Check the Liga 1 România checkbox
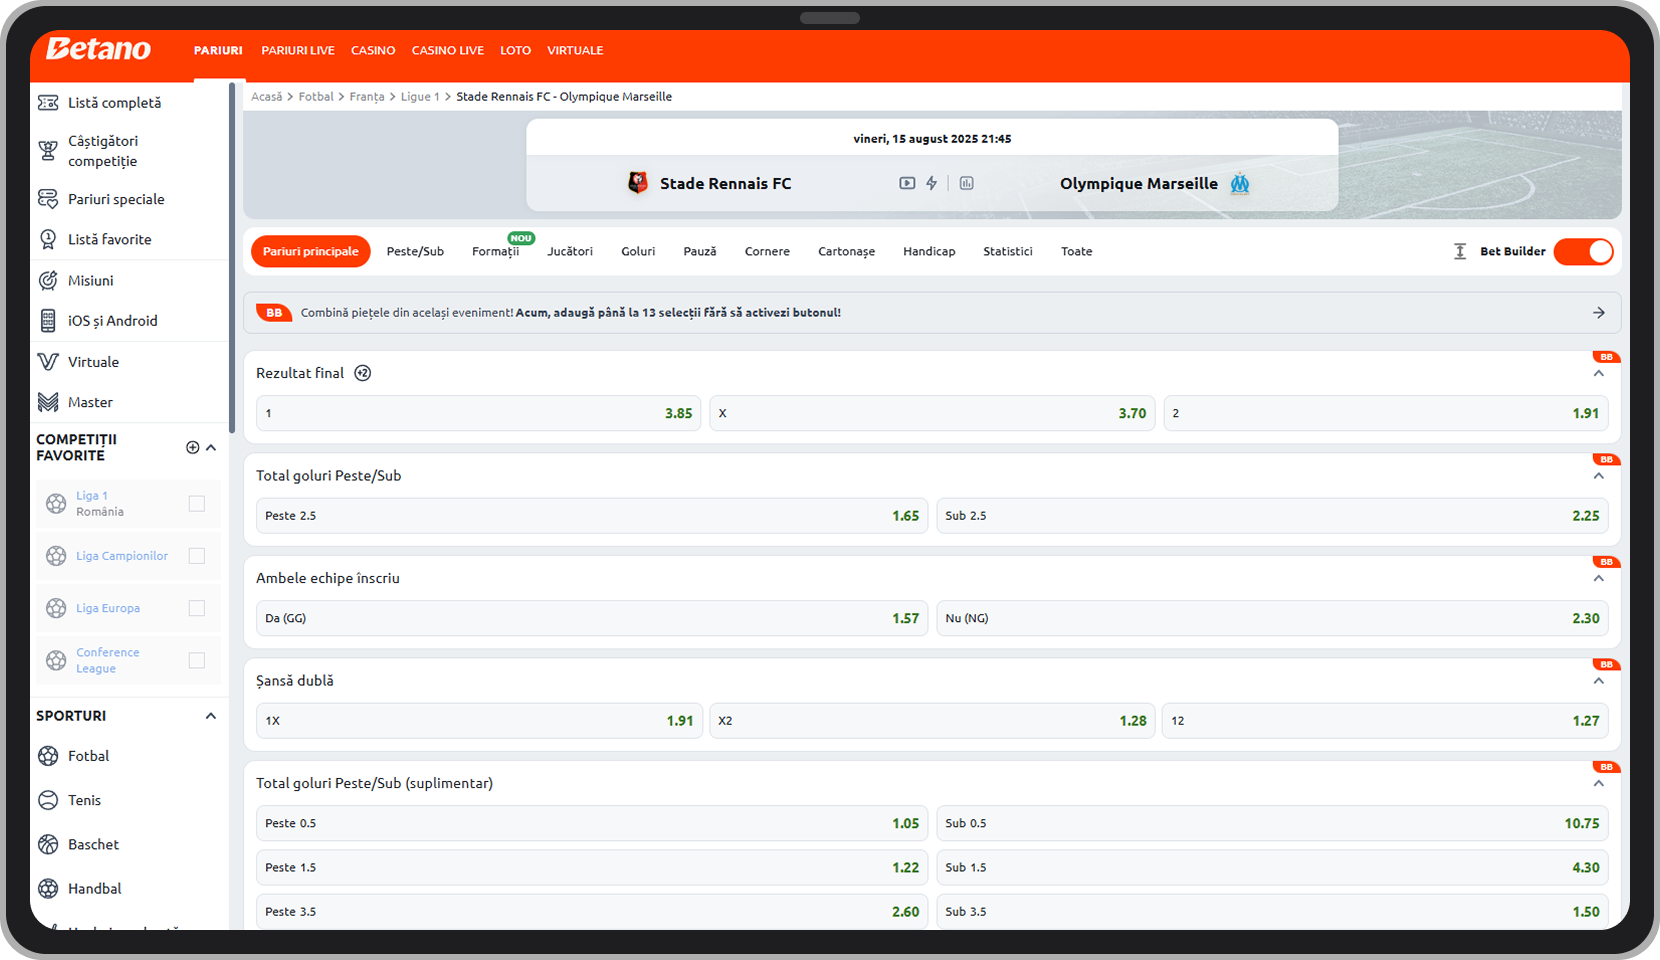 tap(197, 504)
